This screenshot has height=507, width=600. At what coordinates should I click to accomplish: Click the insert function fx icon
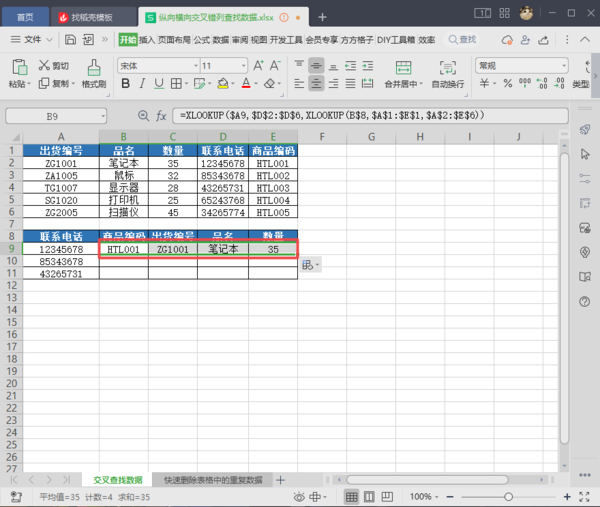click(x=160, y=116)
